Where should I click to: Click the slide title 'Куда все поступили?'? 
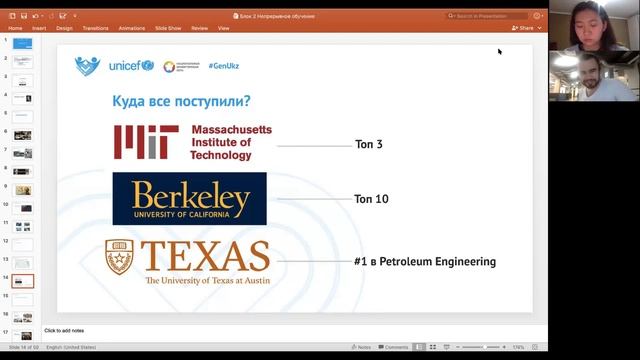pyautogui.click(x=181, y=101)
